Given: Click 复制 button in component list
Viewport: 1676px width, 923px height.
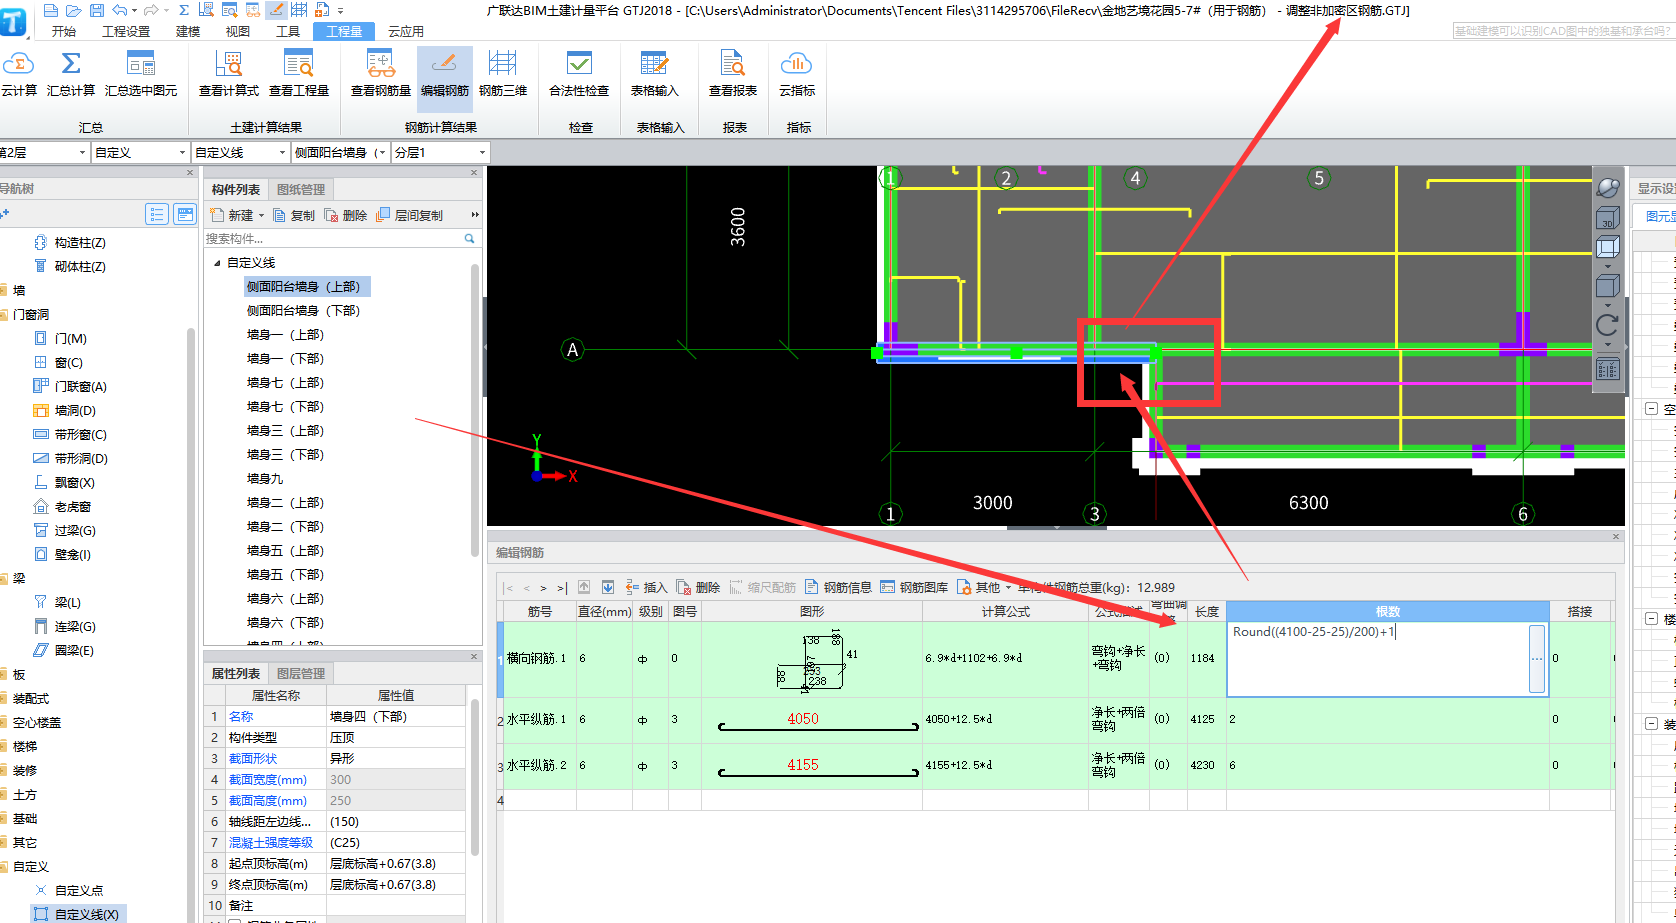Looking at the screenshot, I should point(294,215).
